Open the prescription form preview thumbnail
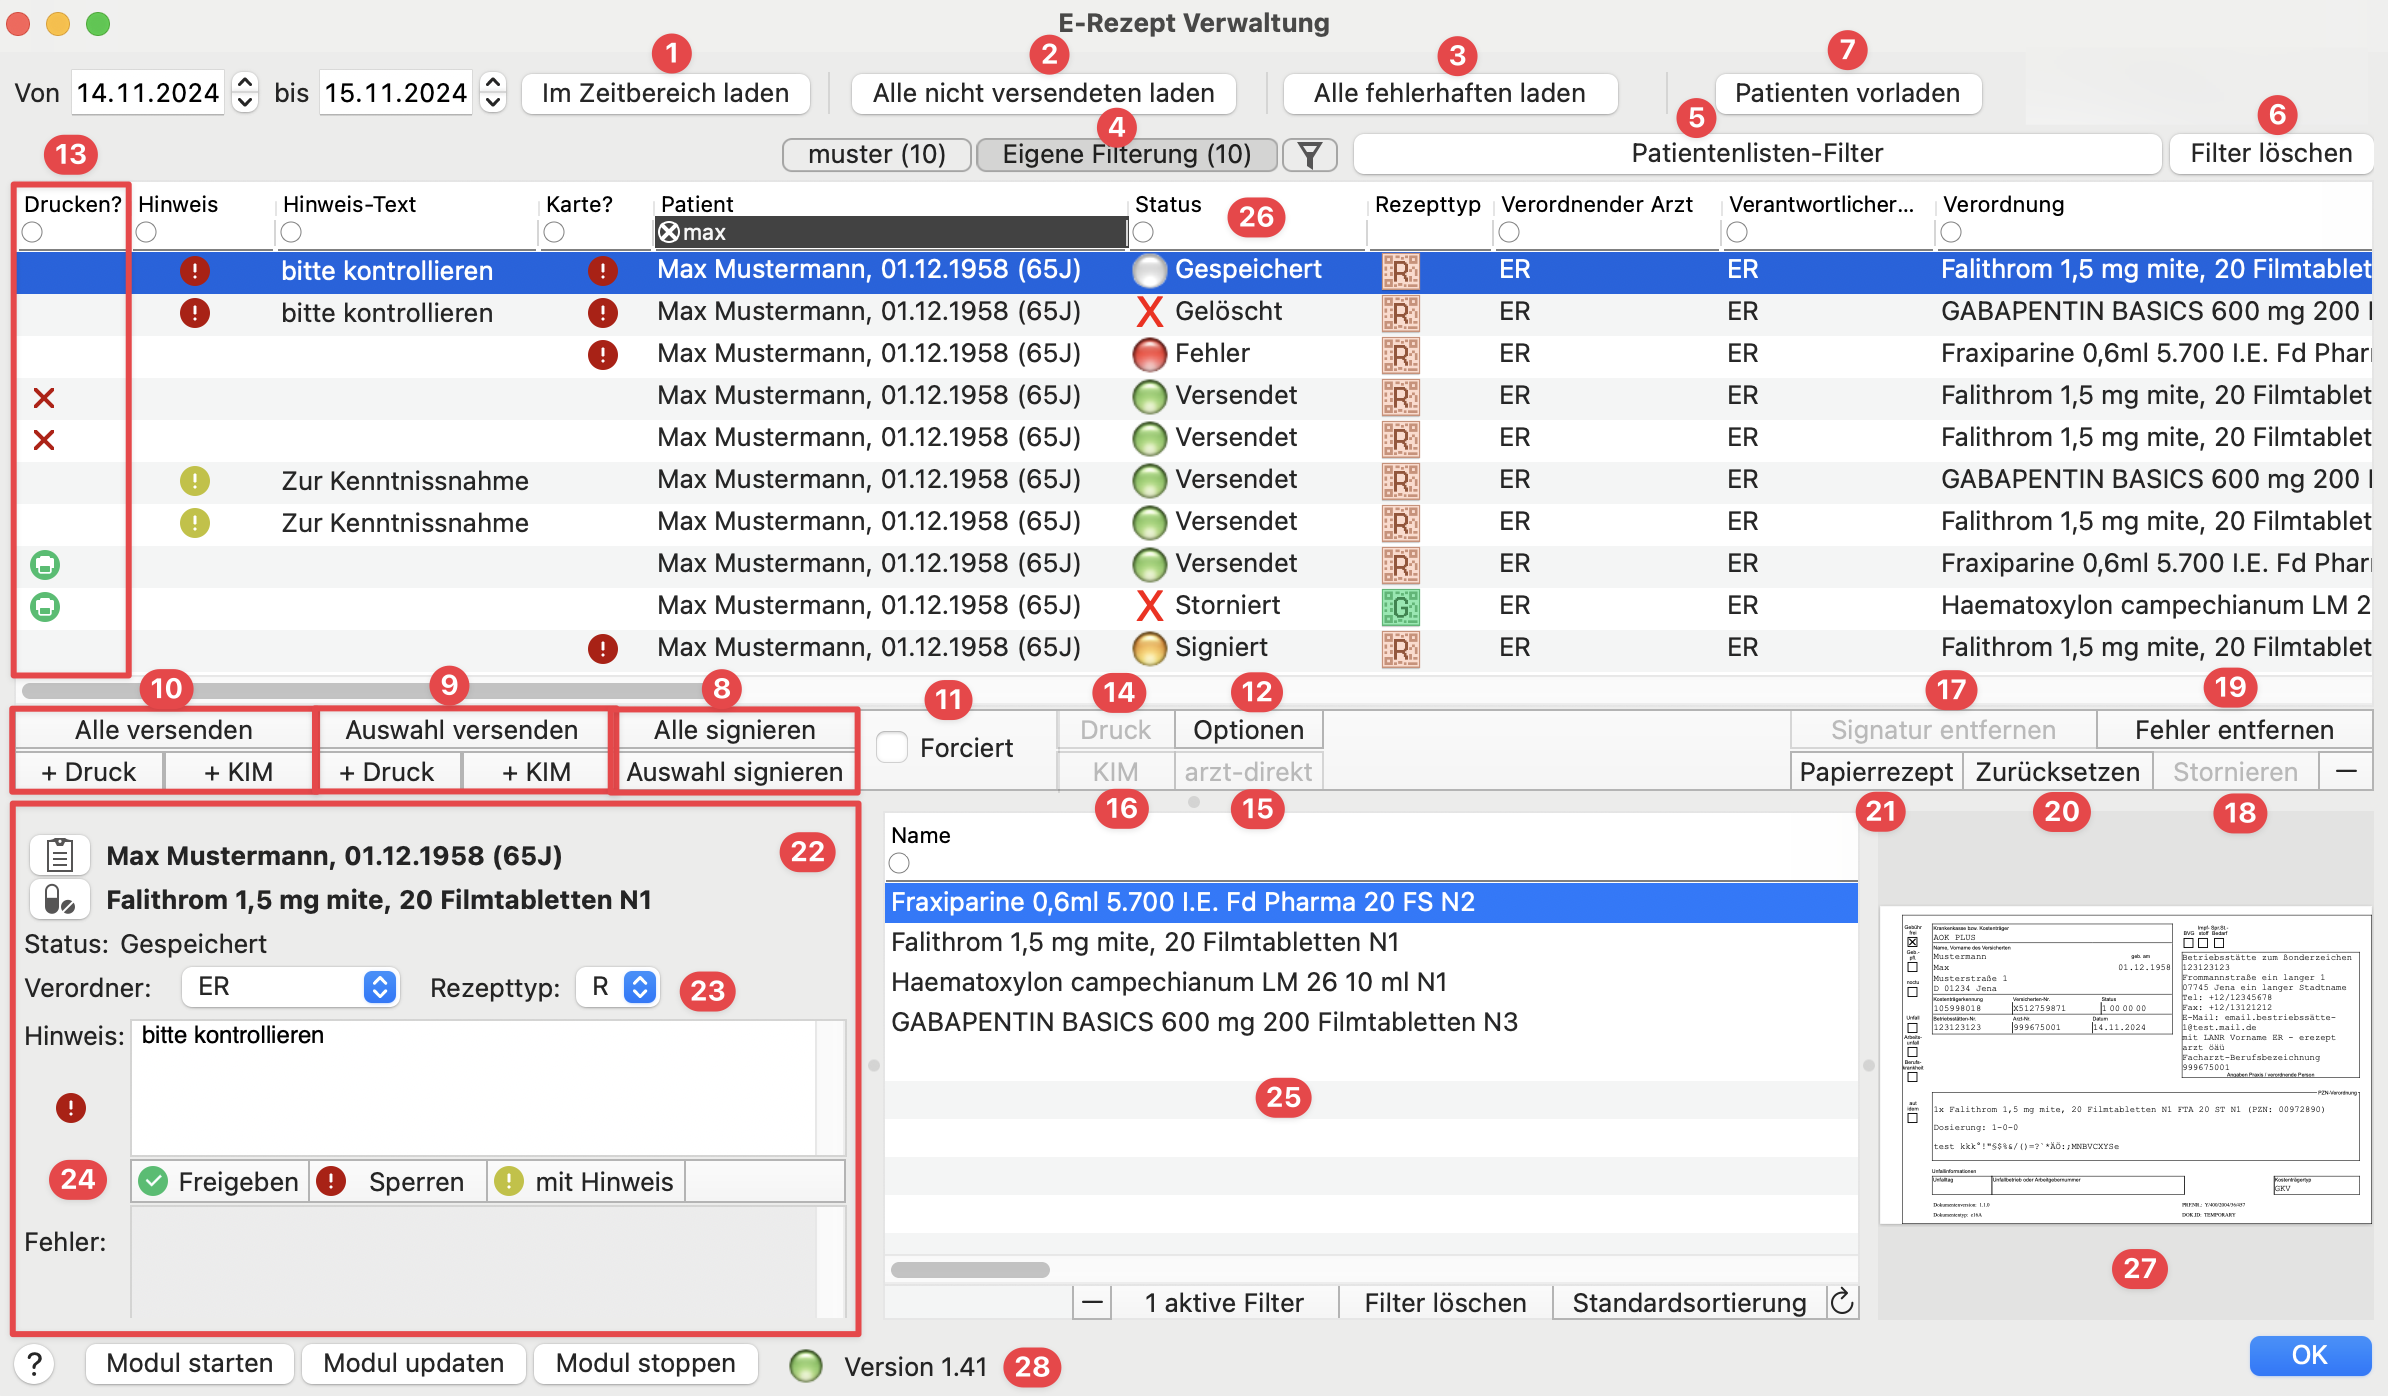This screenshot has height=1396, width=2388. point(2125,1065)
